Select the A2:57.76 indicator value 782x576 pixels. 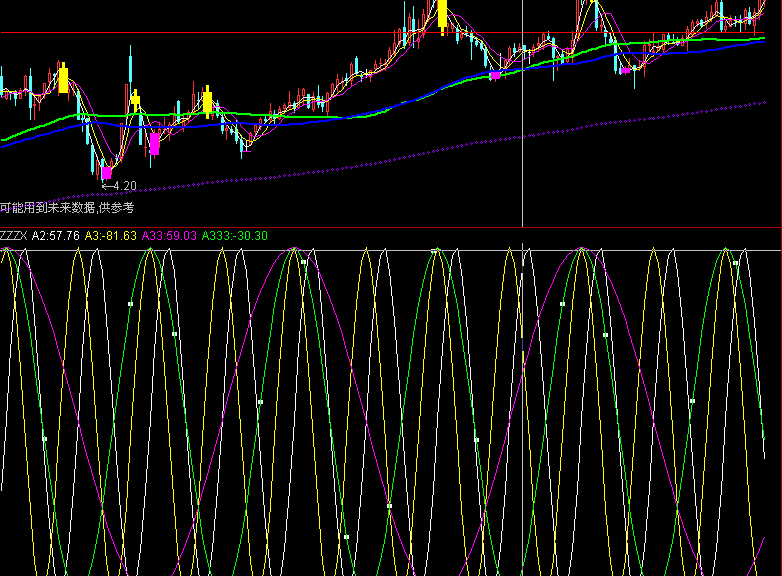click(55, 236)
